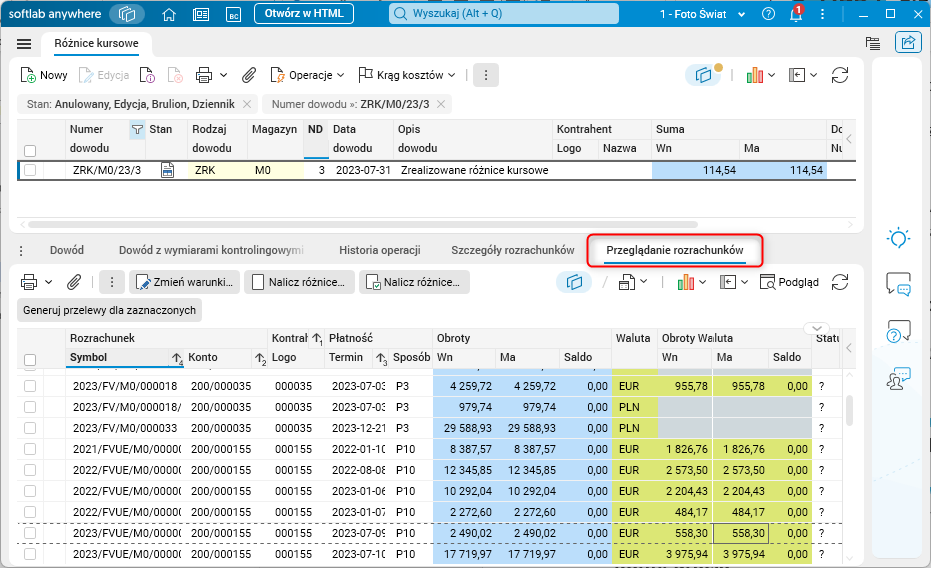931x568 pixels.
Task: Click the home icon in title bar
Action: coord(169,14)
